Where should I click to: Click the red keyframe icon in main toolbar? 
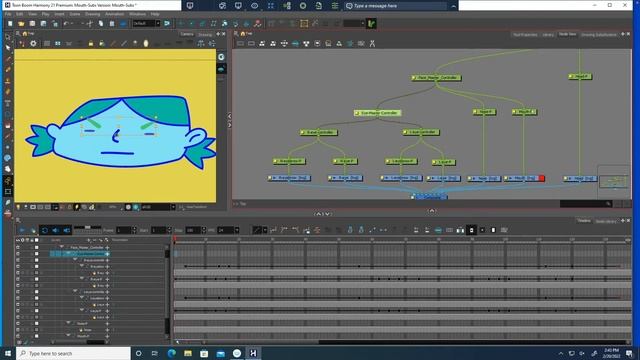pos(257,24)
